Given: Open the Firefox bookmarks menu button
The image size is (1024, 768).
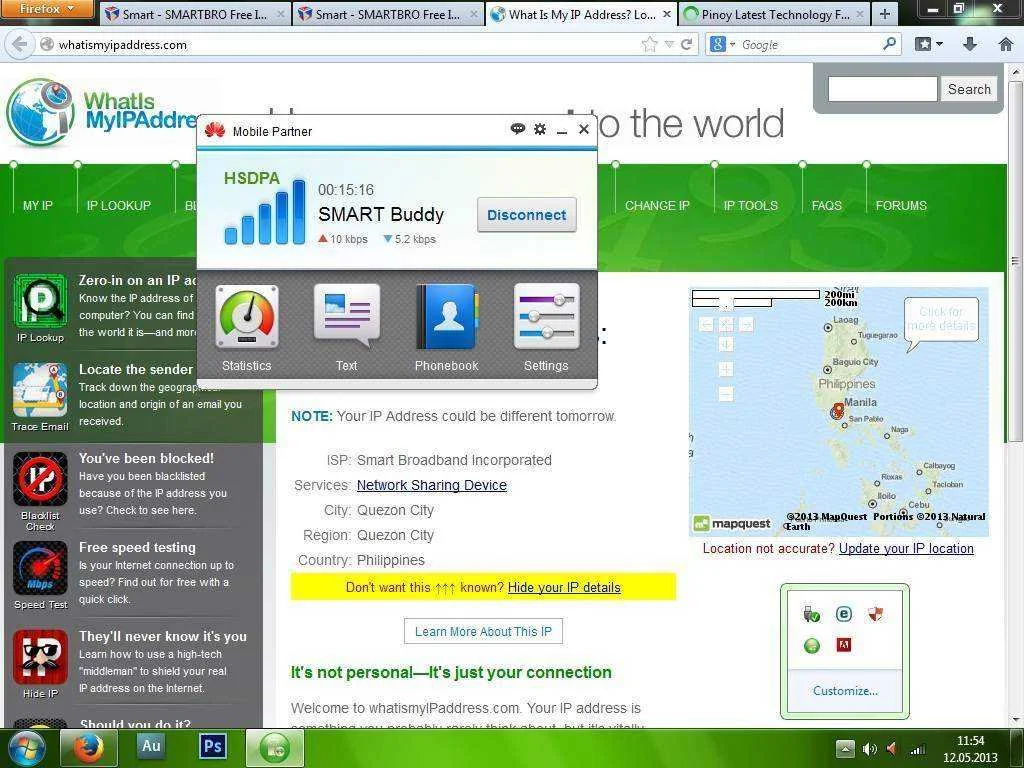Looking at the screenshot, I should (929, 44).
